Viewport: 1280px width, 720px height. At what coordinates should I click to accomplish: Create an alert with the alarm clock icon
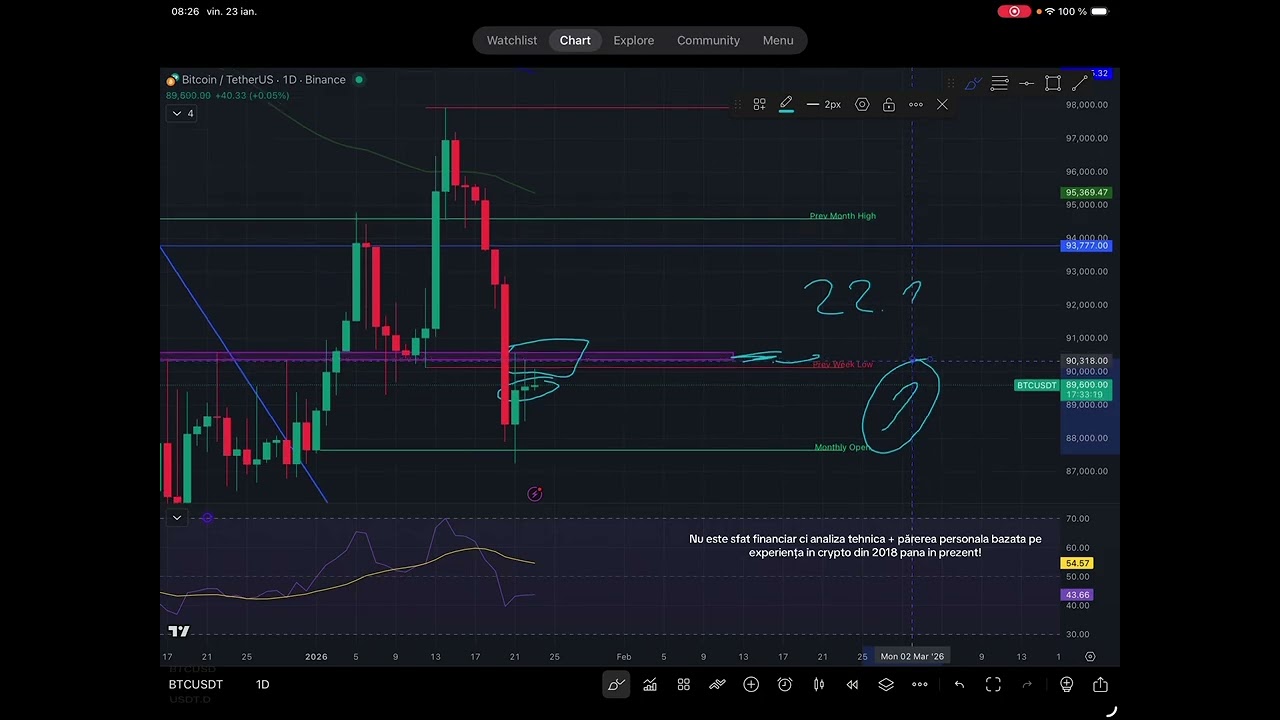(x=785, y=685)
